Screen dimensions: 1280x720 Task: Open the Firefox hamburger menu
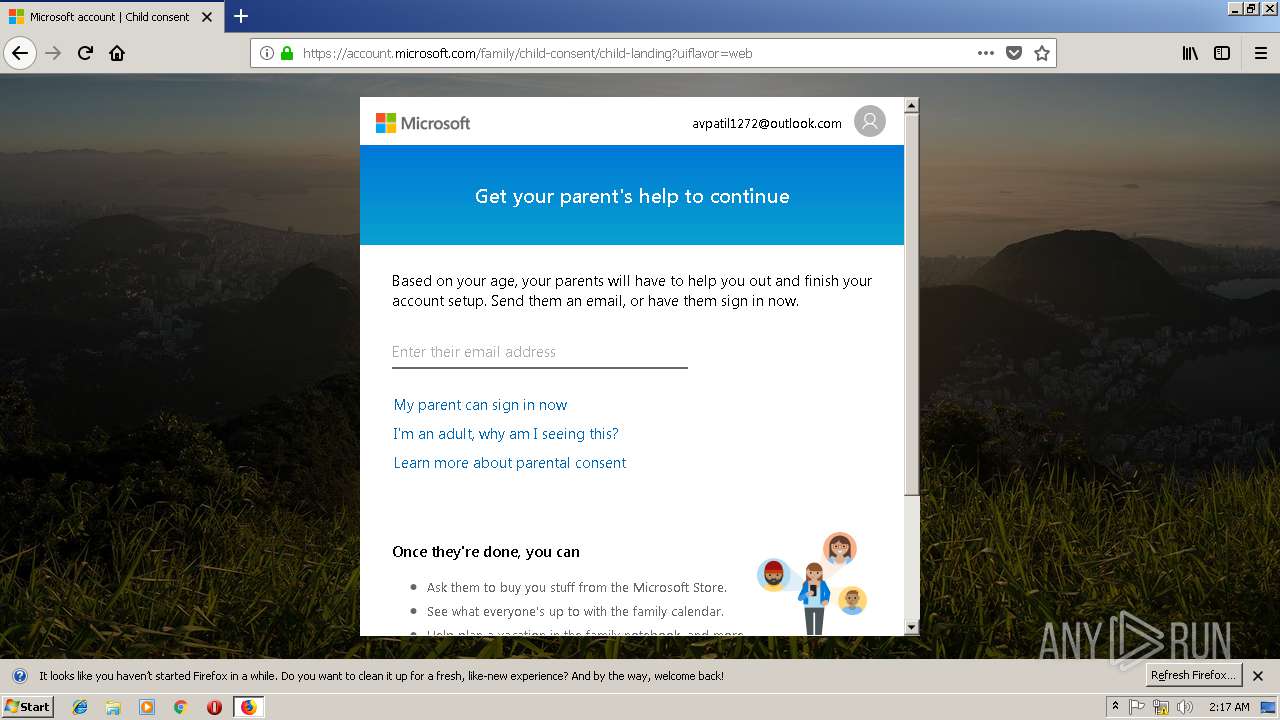1261,53
